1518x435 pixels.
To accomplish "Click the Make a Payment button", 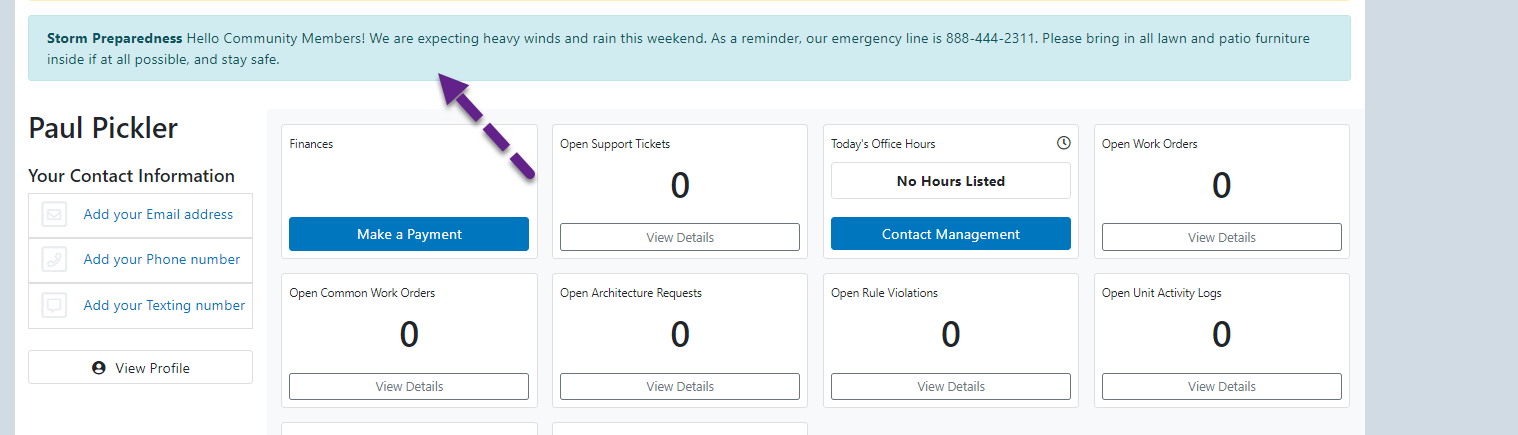I will pyautogui.click(x=409, y=234).
